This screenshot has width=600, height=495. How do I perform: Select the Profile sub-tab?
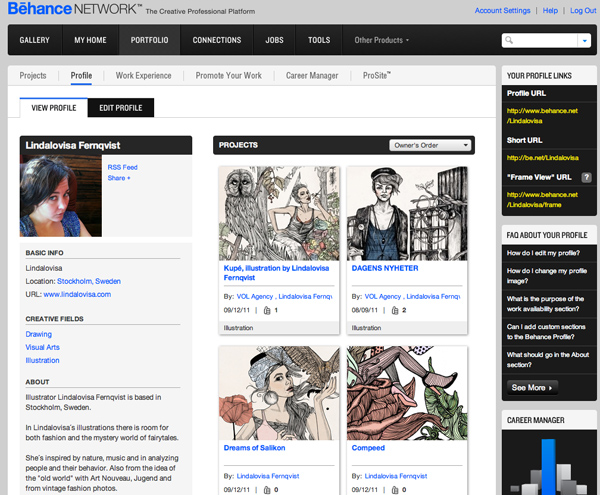point(81,76)
